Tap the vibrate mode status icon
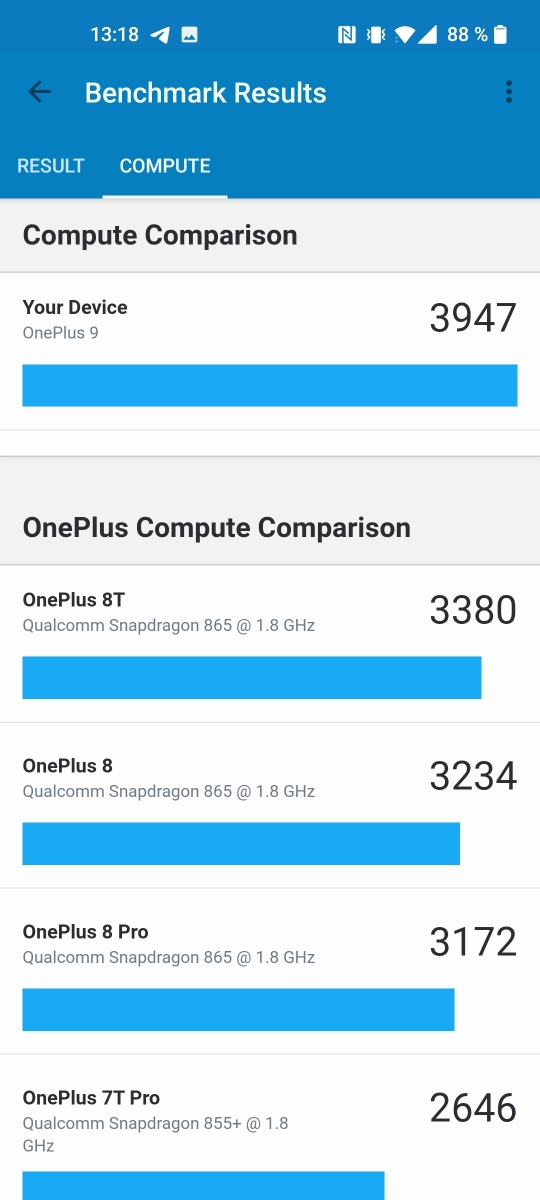 [x=376, y=35]
